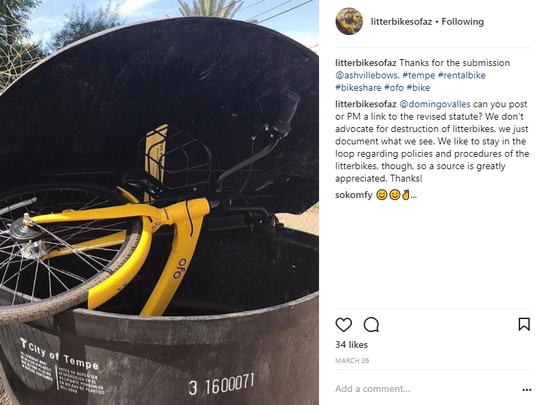Click the litterbikesofaz username in header

pyautogui.click(x=401, y=22)
